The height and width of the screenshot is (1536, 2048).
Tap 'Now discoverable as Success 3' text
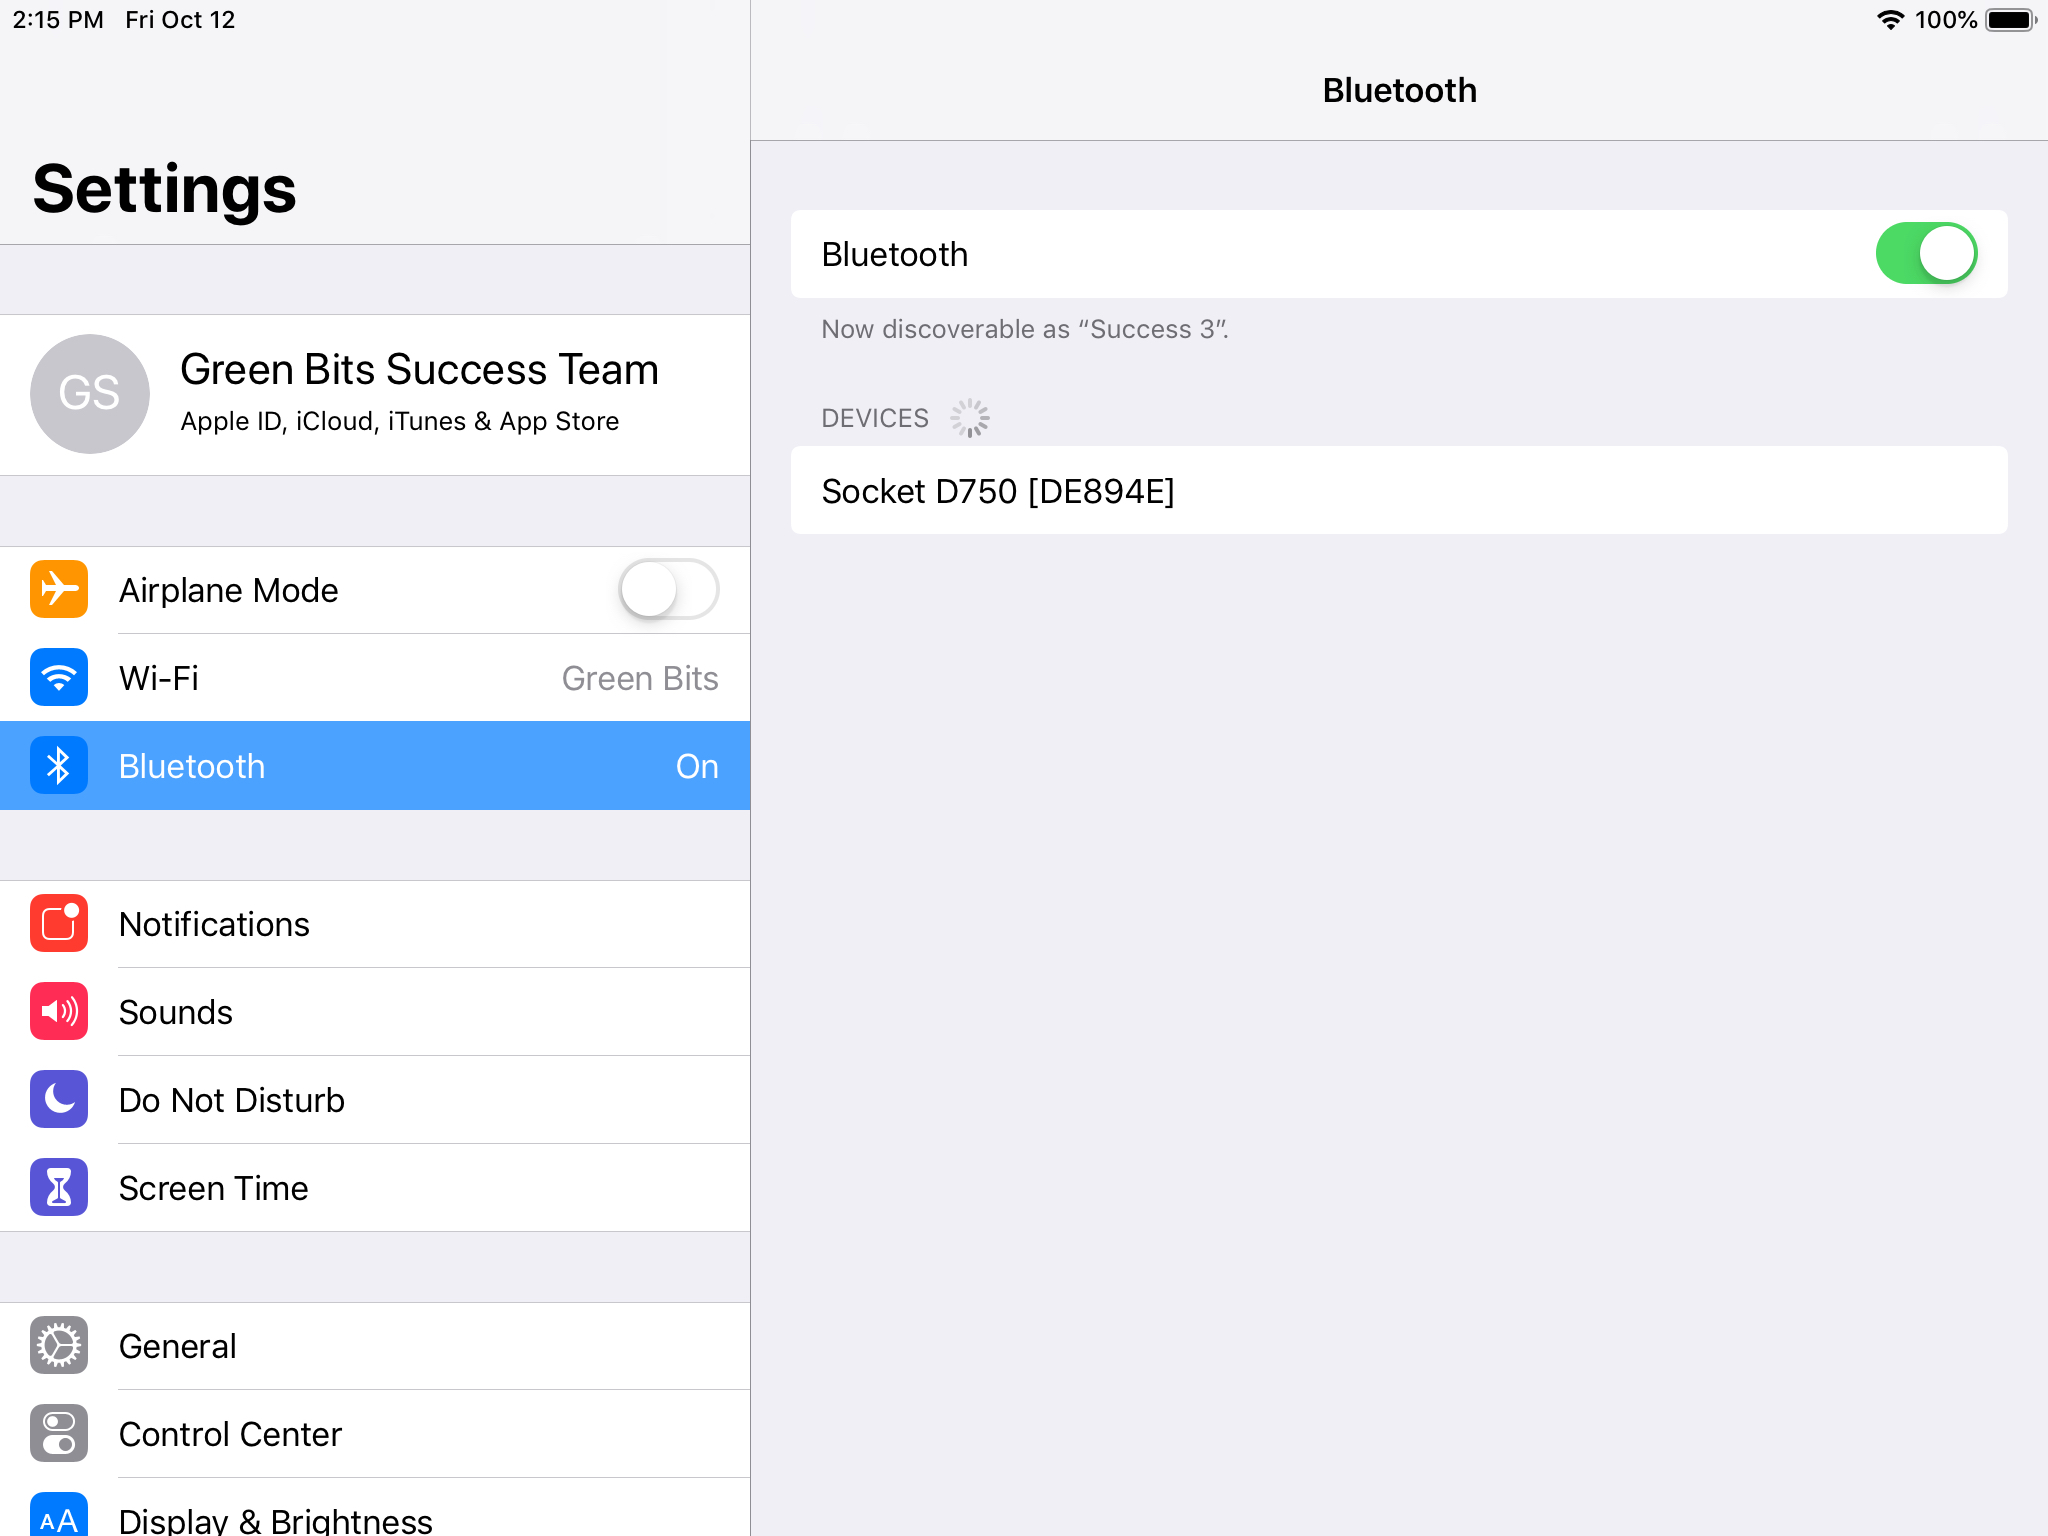pos(1025,329)
